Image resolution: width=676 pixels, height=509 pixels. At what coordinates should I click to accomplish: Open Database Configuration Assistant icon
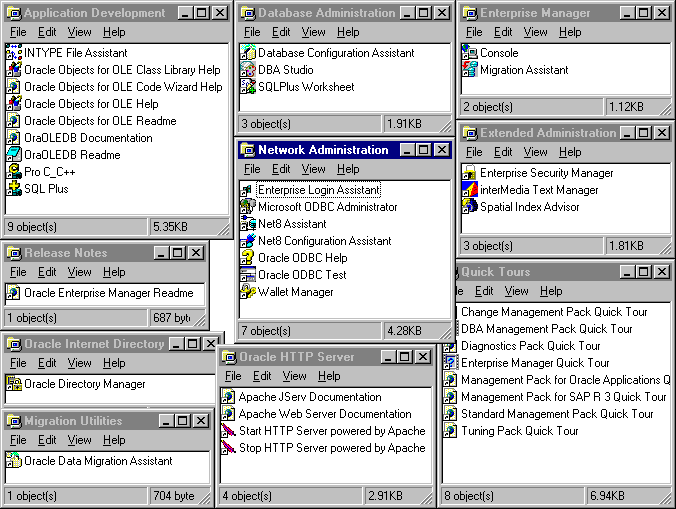[x=248, y=53]
